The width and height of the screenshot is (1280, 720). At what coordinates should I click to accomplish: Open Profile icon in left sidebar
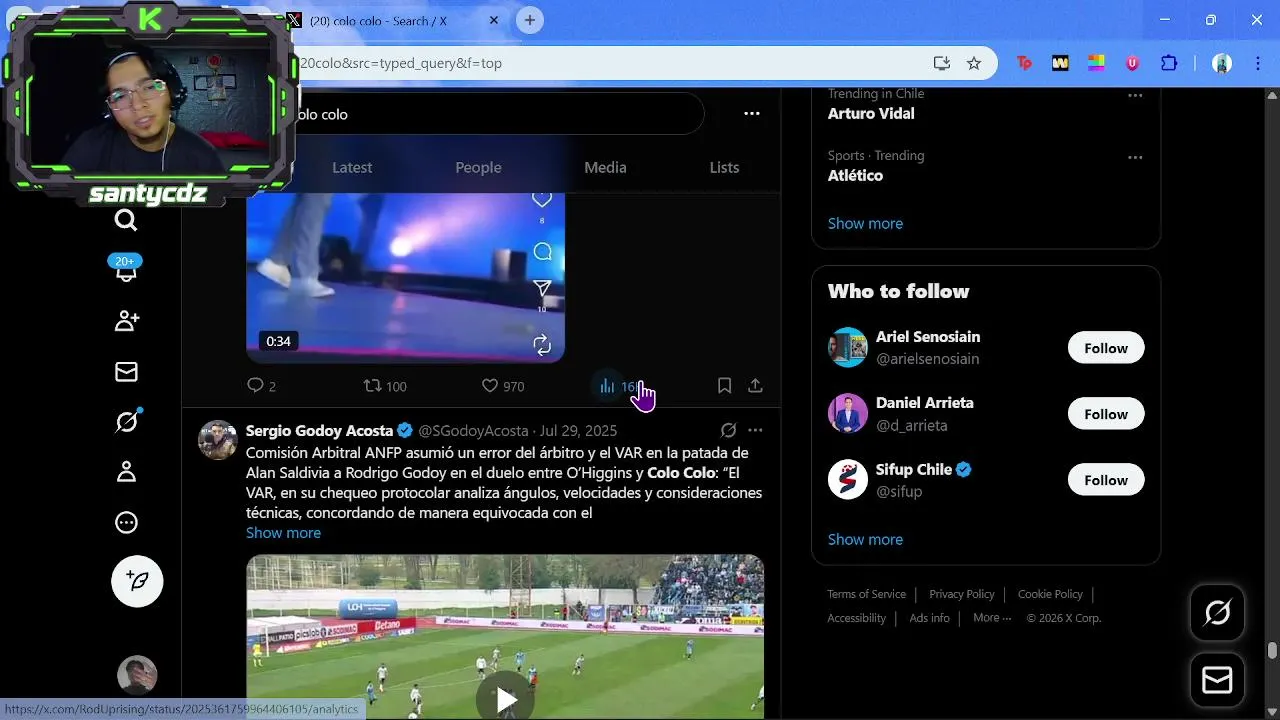coord(127,472)
